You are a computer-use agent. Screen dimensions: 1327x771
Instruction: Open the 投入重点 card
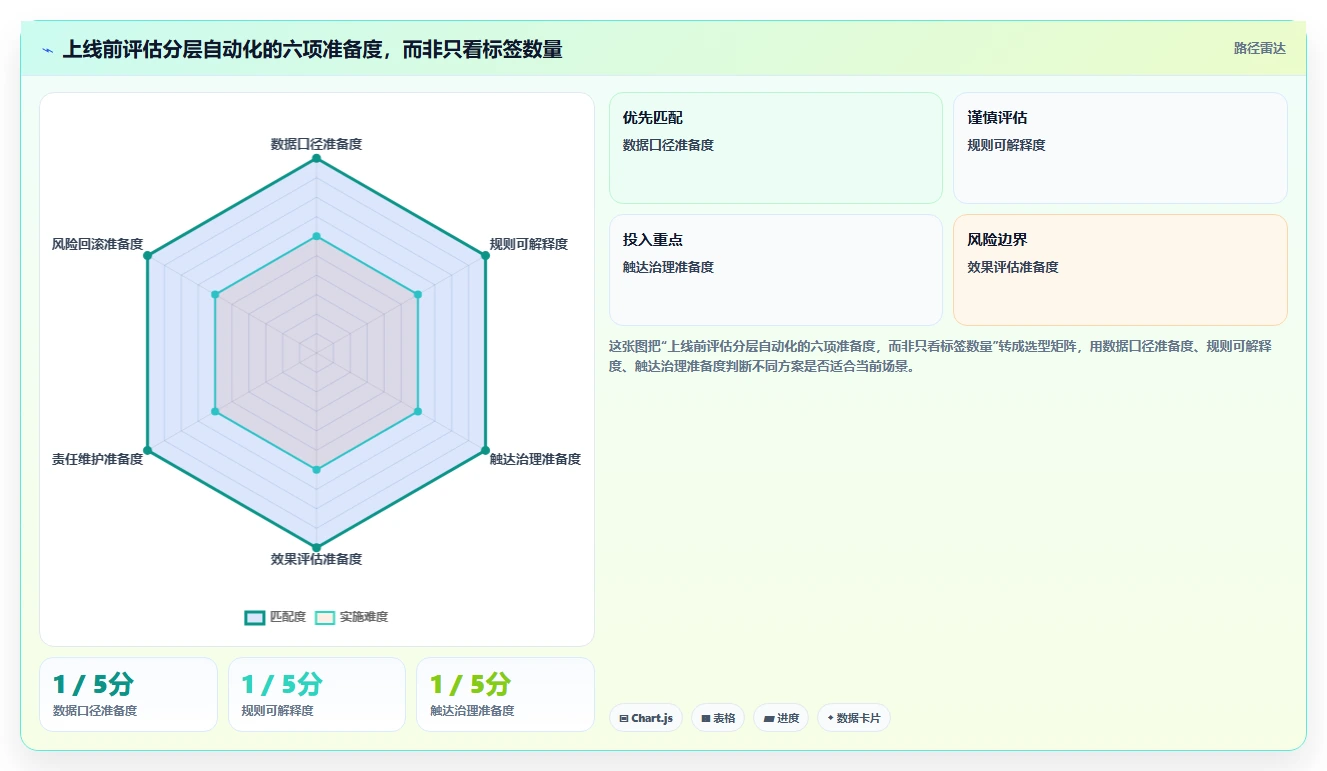tap(776, 270)
